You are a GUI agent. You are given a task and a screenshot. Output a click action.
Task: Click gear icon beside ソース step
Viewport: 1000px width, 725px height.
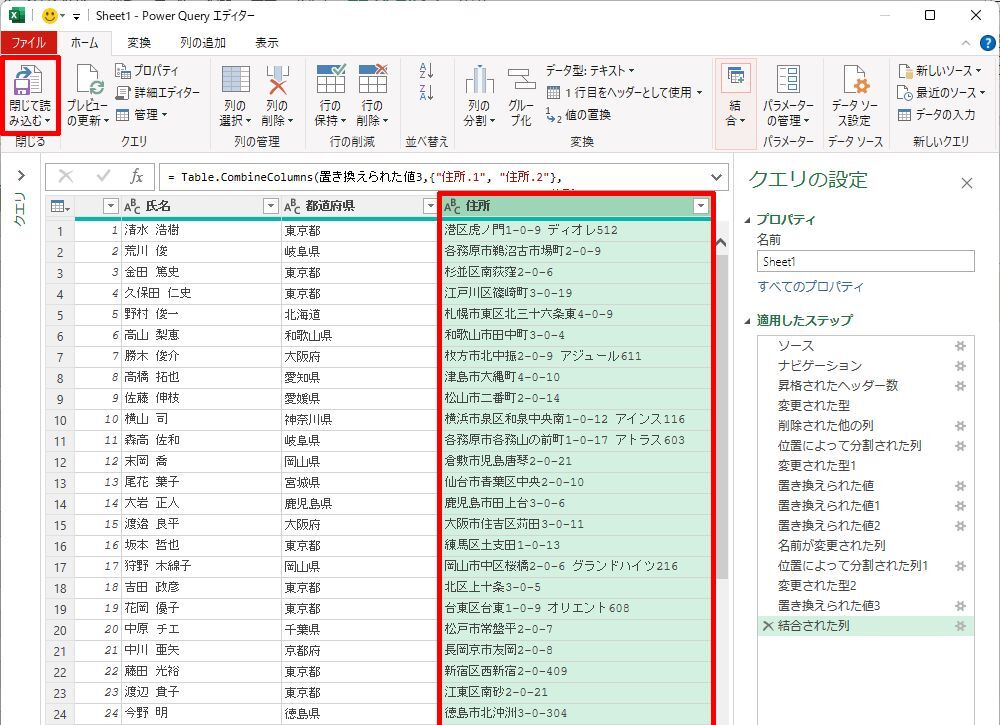(x=960, y=346)
